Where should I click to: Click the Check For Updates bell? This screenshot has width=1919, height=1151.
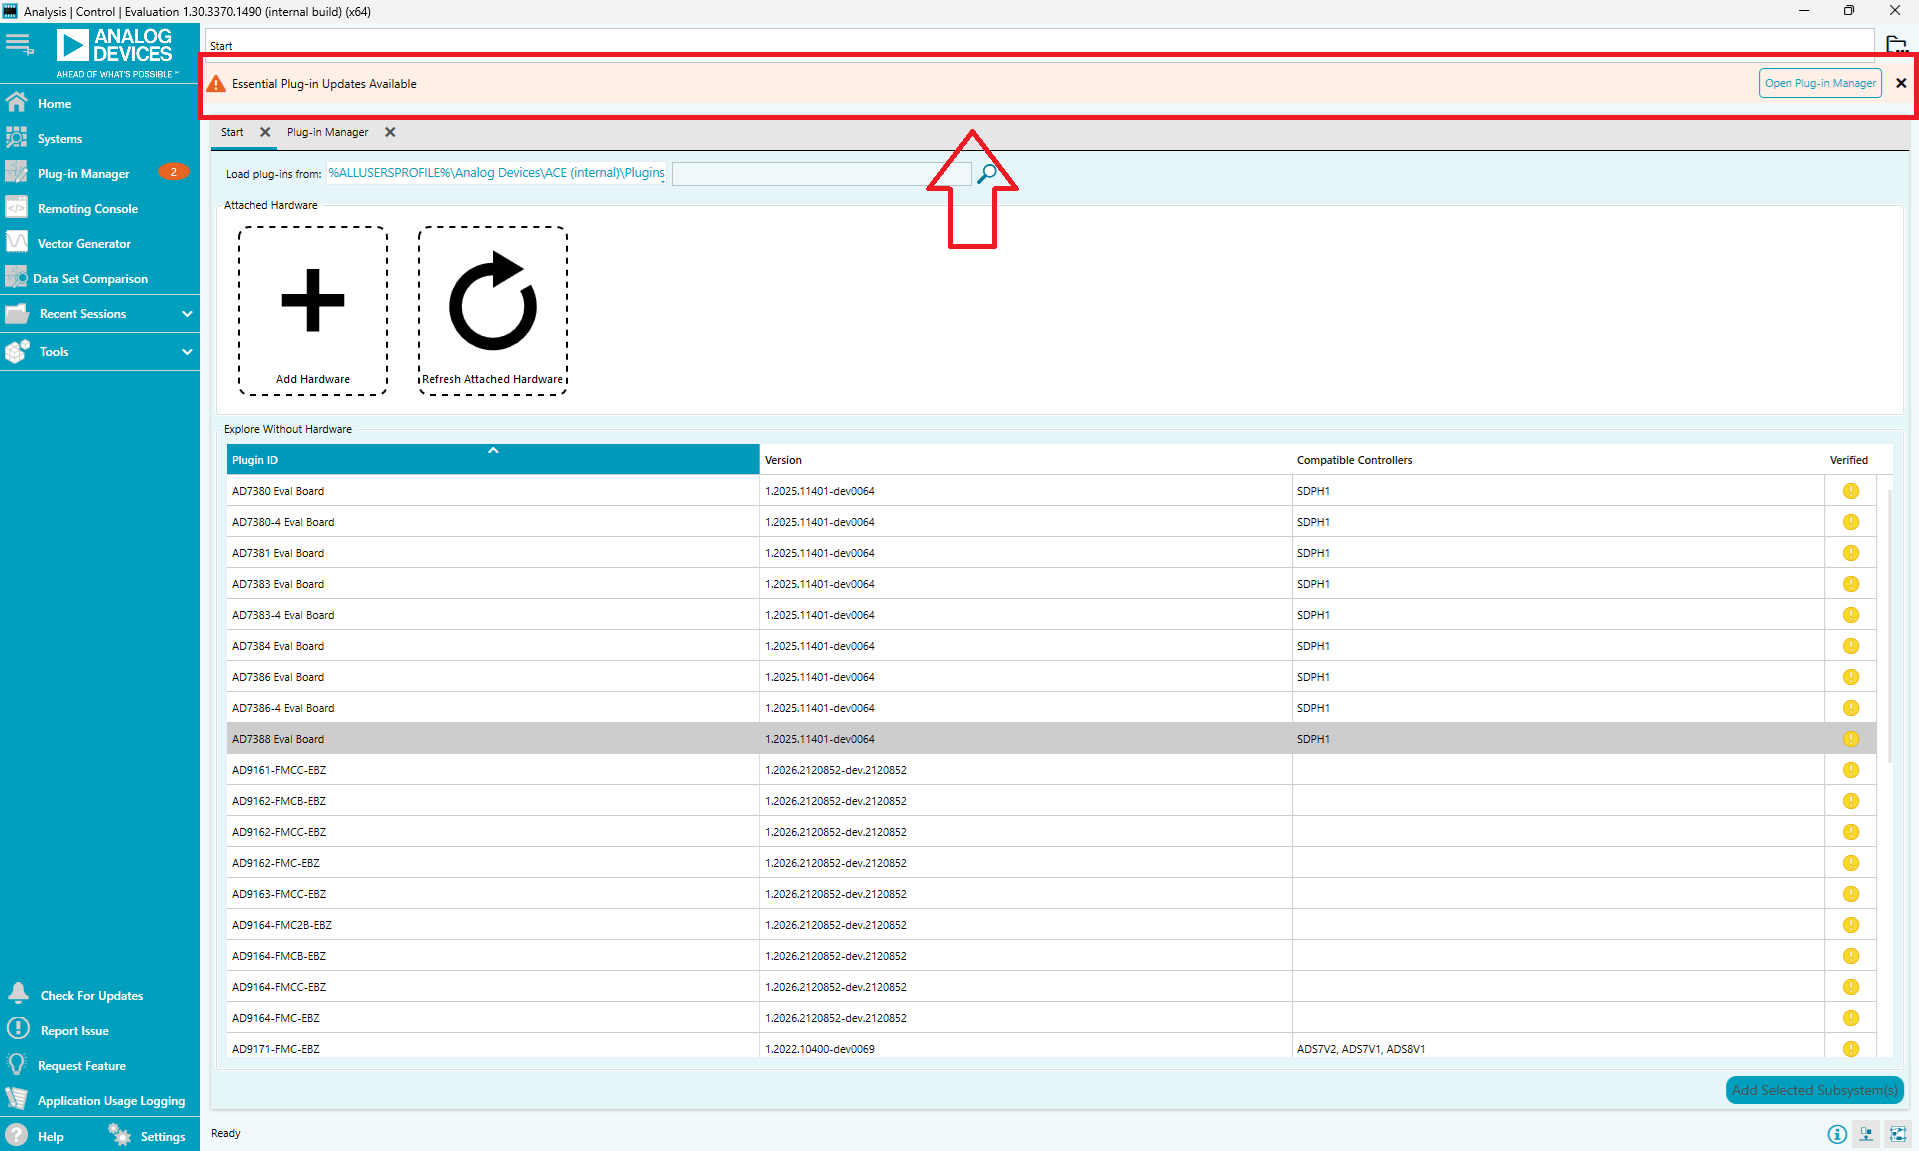(18, 993)
